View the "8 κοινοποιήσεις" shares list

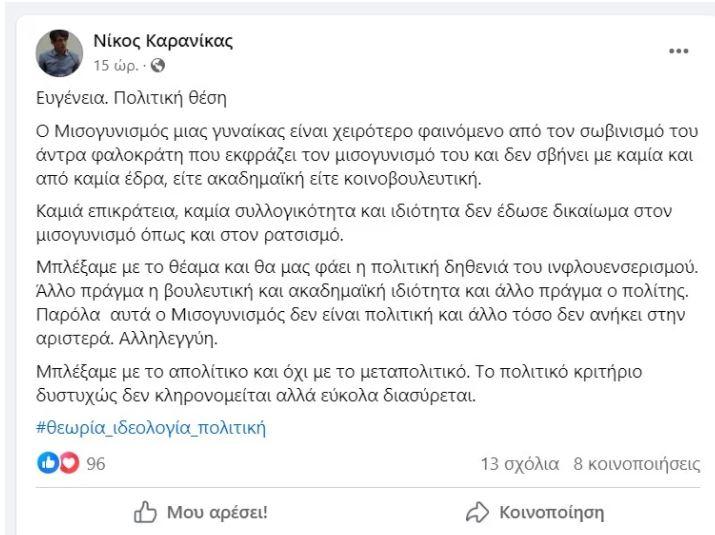tap(636, 464)
